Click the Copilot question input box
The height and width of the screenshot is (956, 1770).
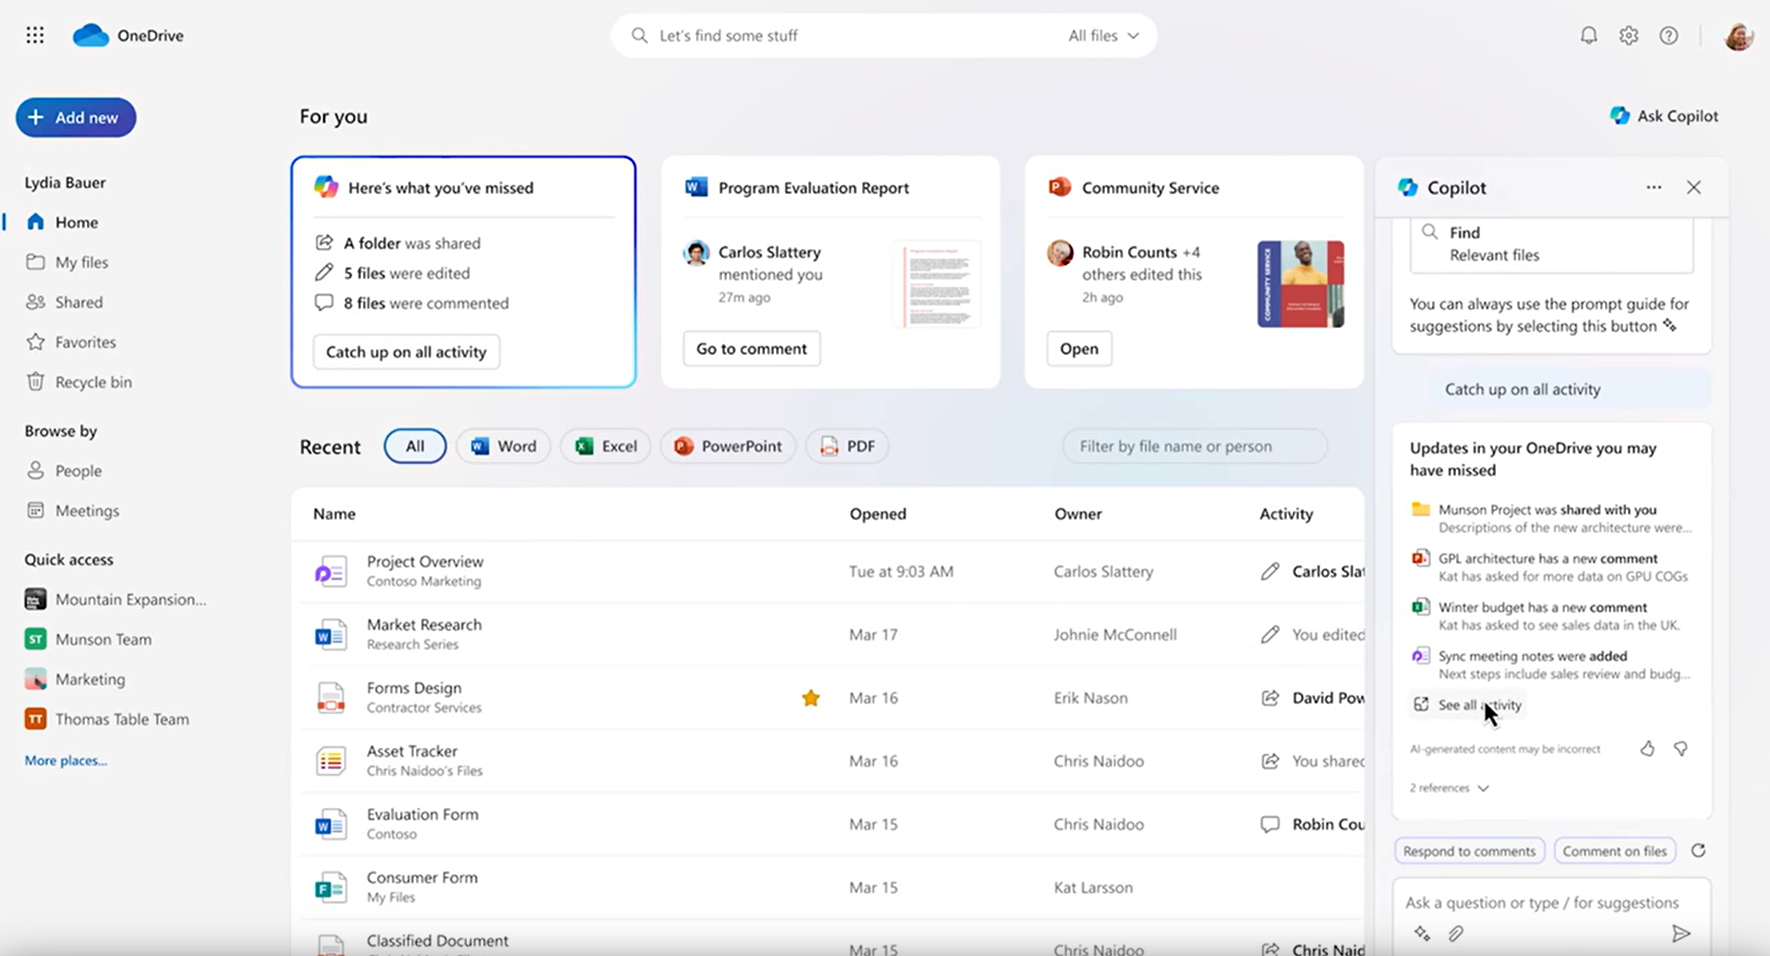pyautogui.click(x=1551, y=902)
